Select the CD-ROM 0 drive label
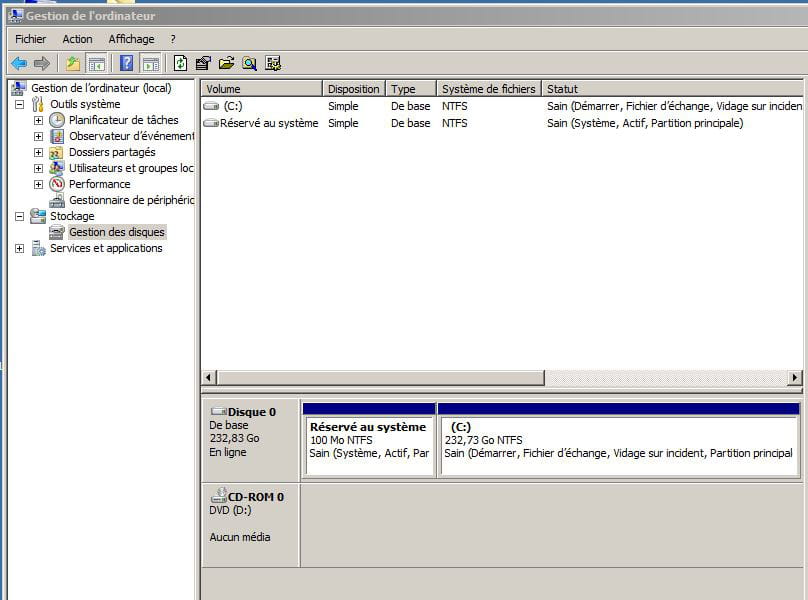Viewport: 808px width, 600px height. pos(251,525)
